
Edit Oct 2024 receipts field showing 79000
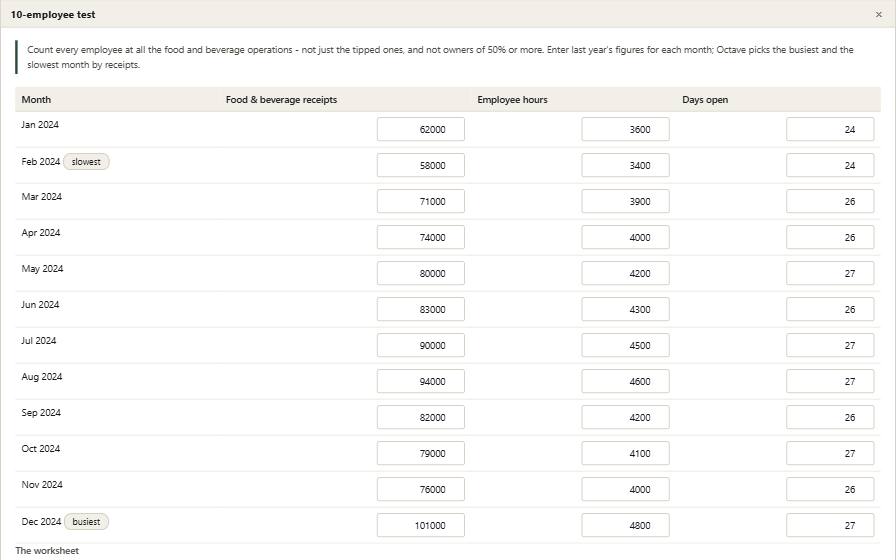pyautogui.click(x=421, y=453)
